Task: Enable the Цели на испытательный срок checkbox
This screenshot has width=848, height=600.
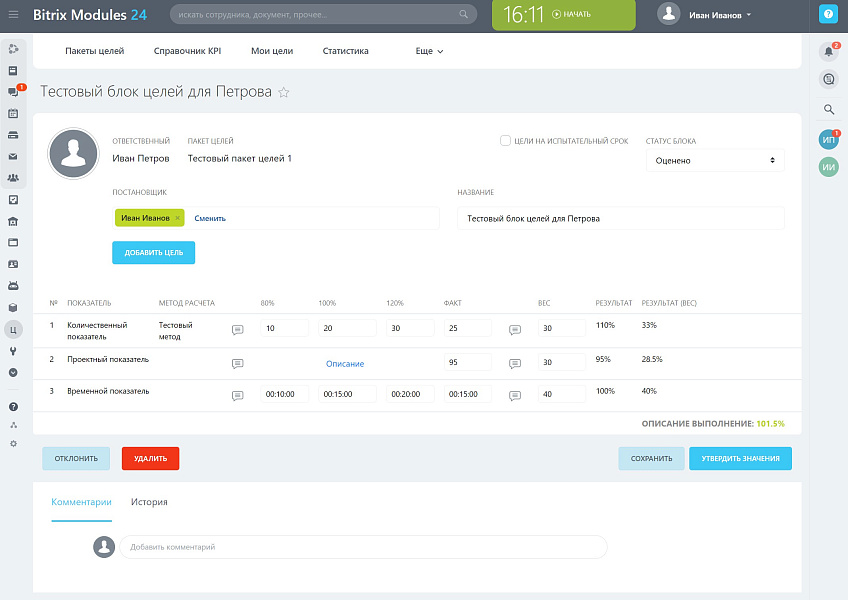Action: pos(506,141)
